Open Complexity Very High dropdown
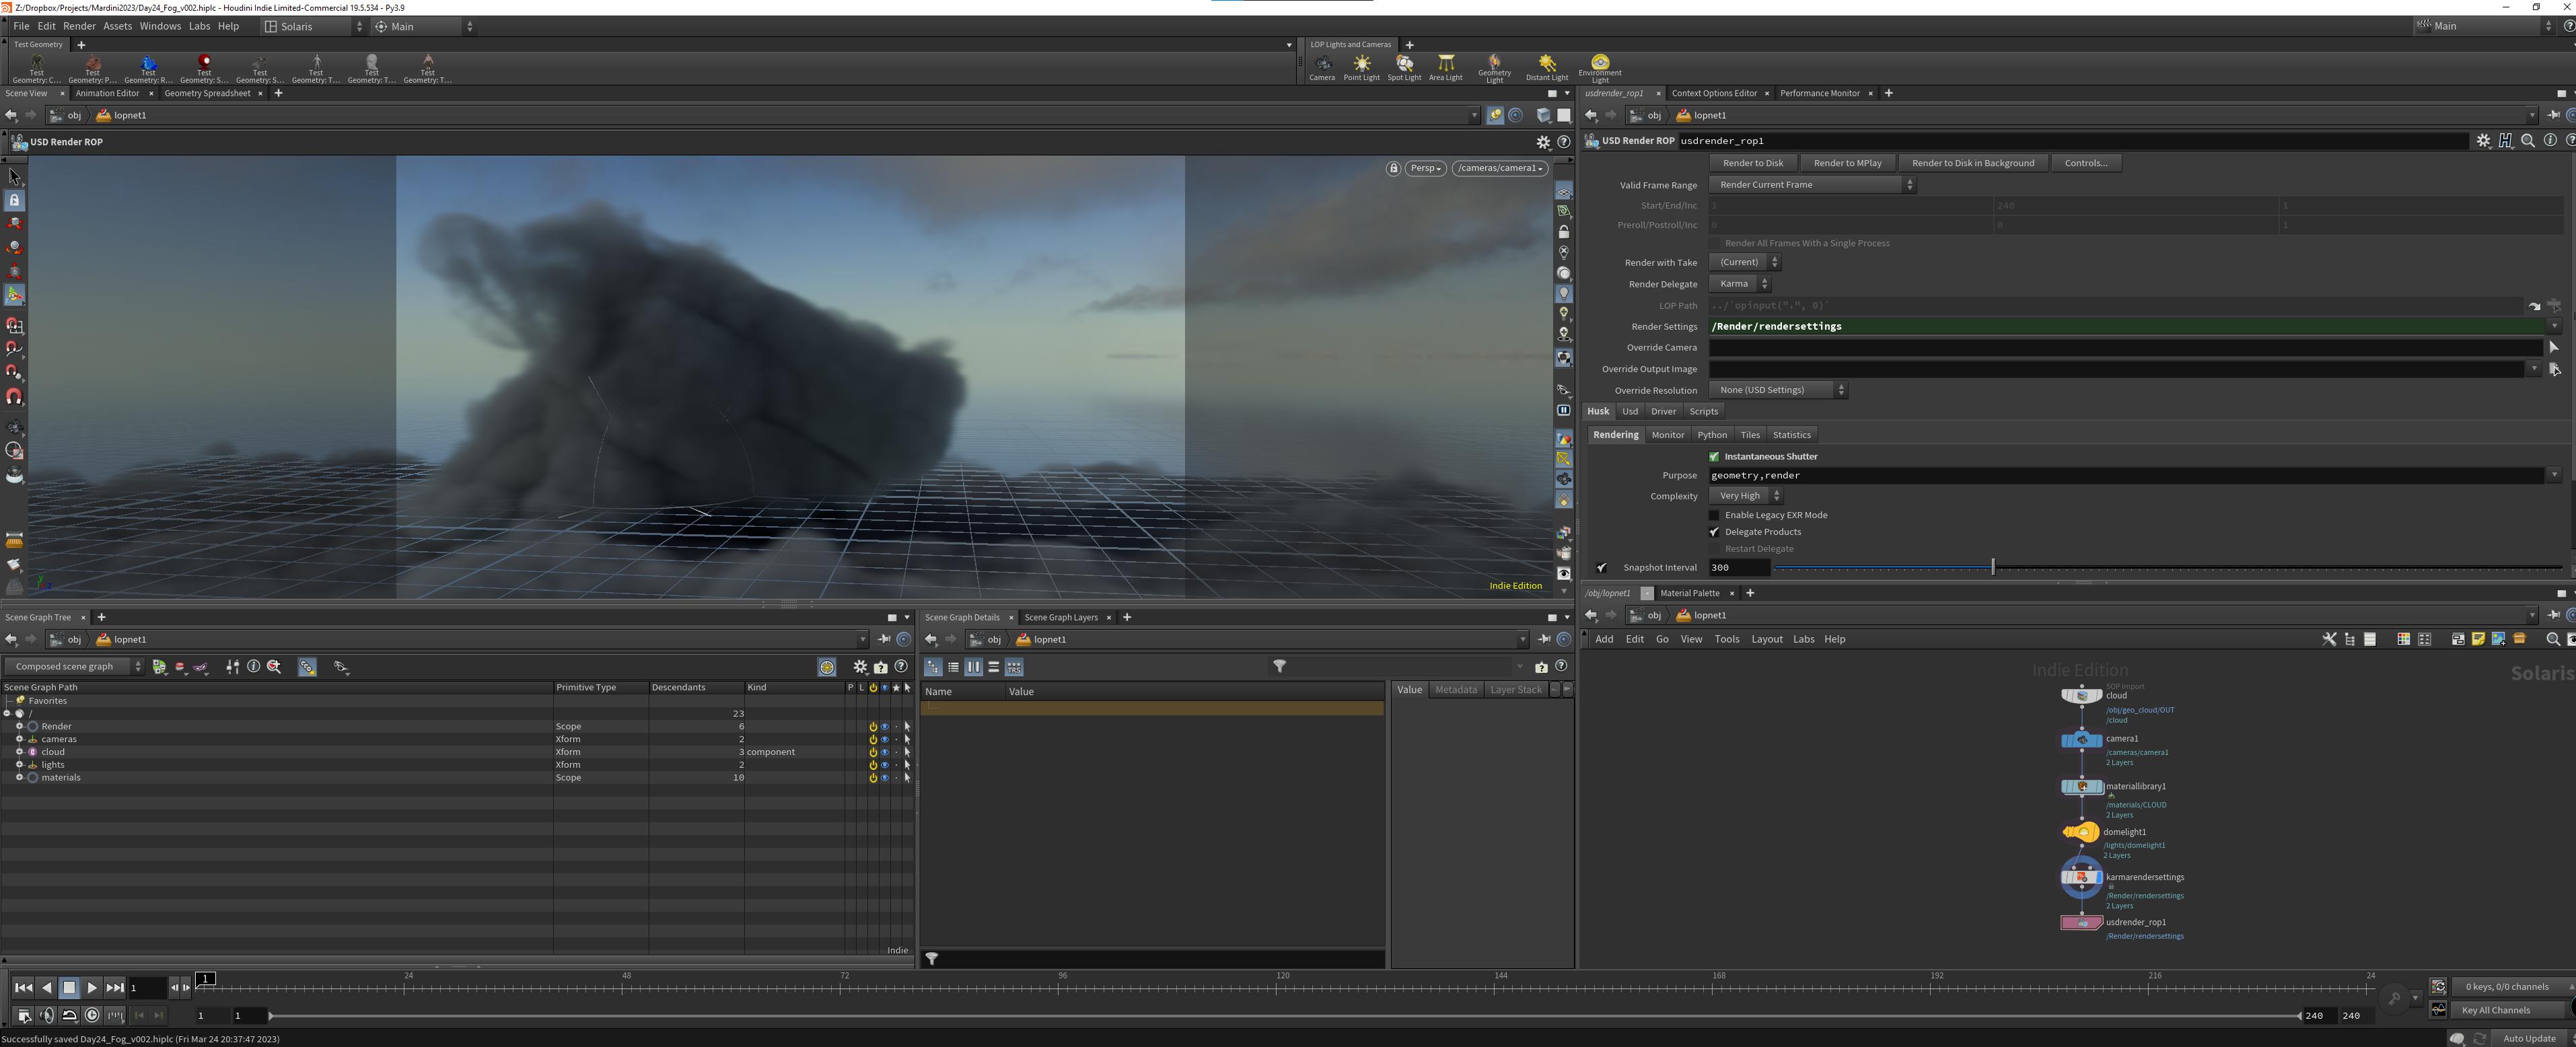Viewport: 2576px width, 1047px height. click(1745, 496)
